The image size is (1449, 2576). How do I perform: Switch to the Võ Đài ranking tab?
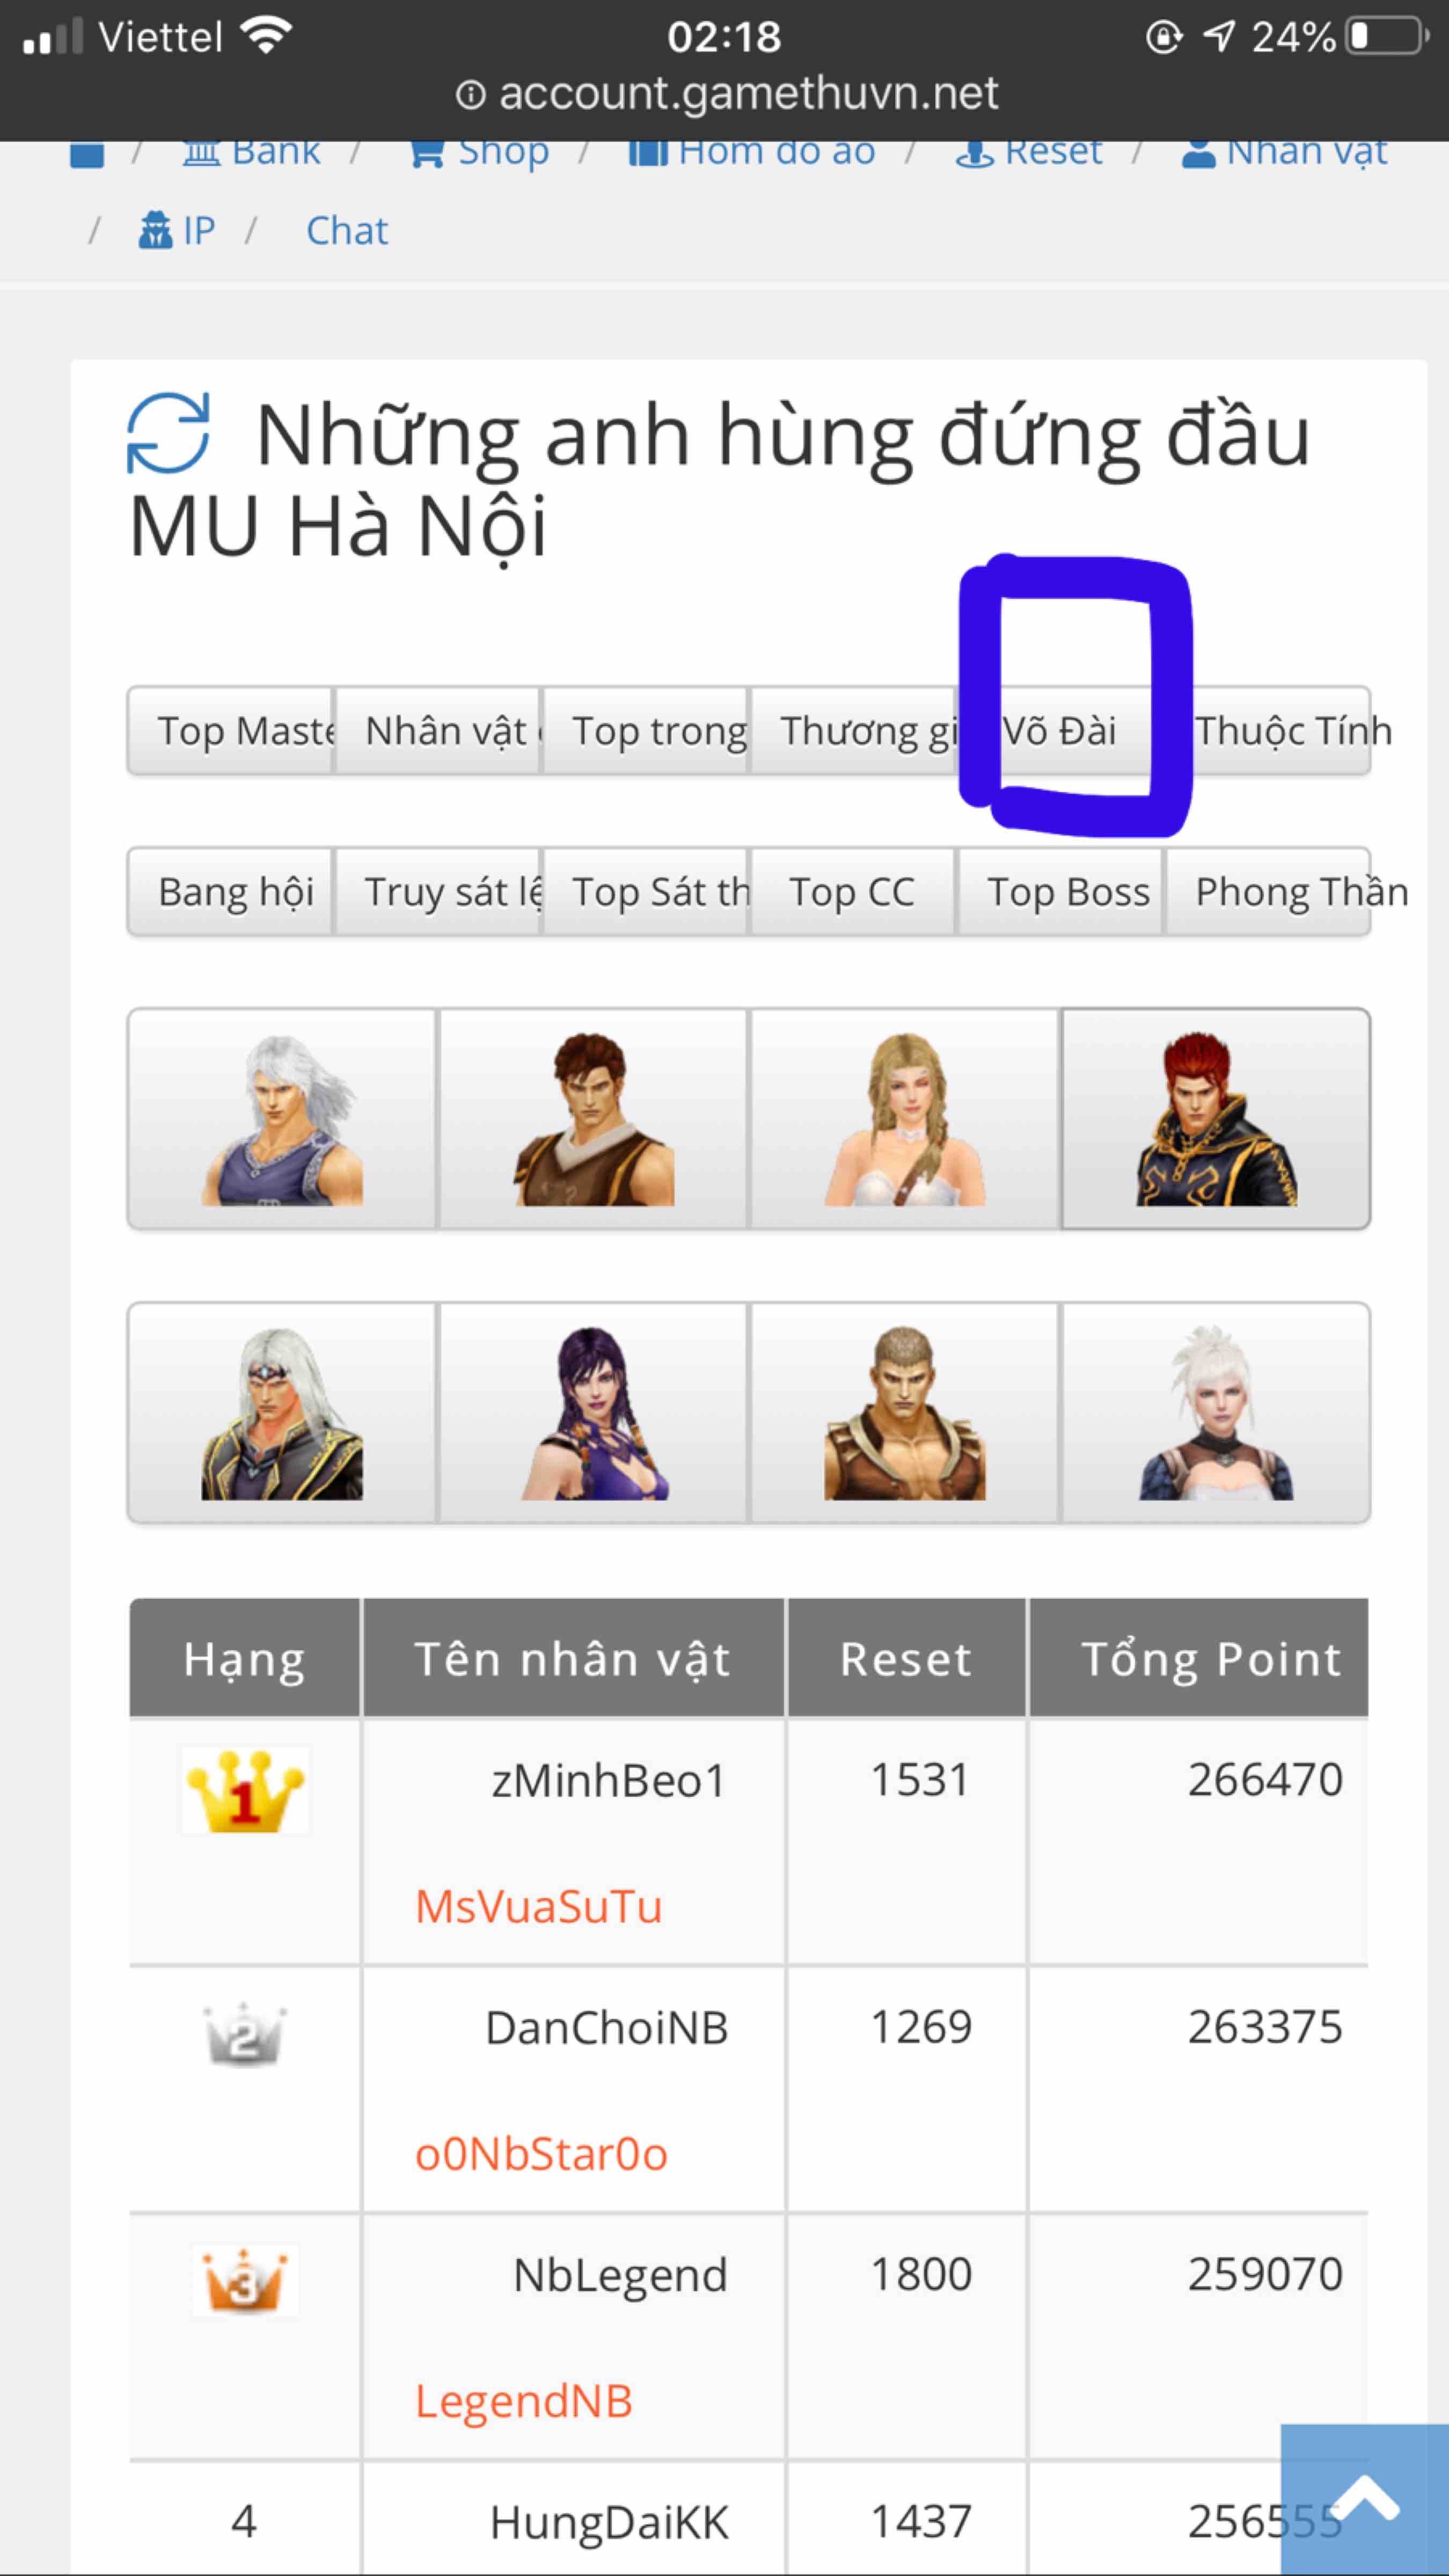point(1059,731)
